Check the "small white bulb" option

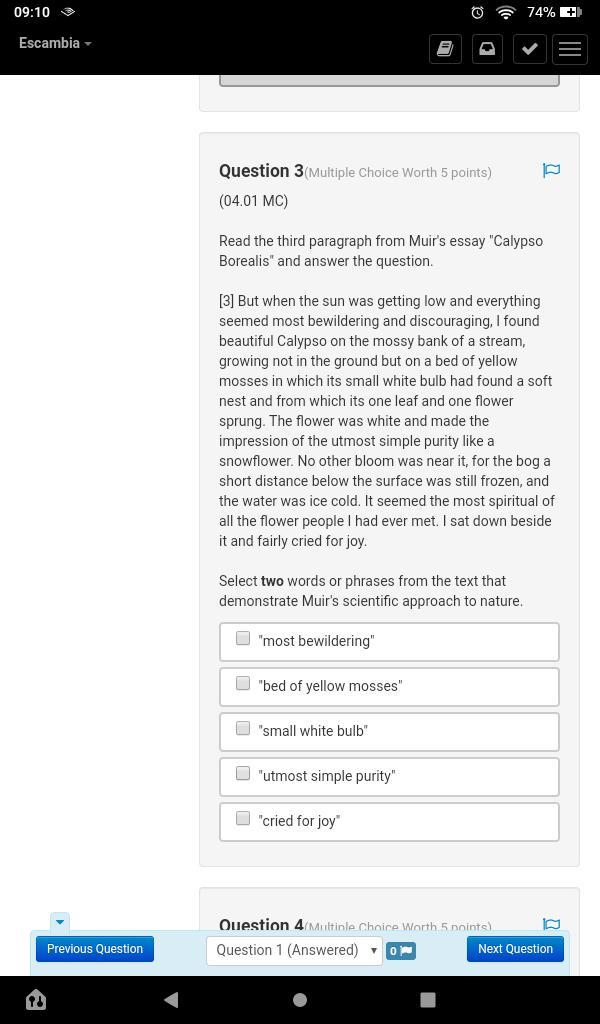(243, 728)
